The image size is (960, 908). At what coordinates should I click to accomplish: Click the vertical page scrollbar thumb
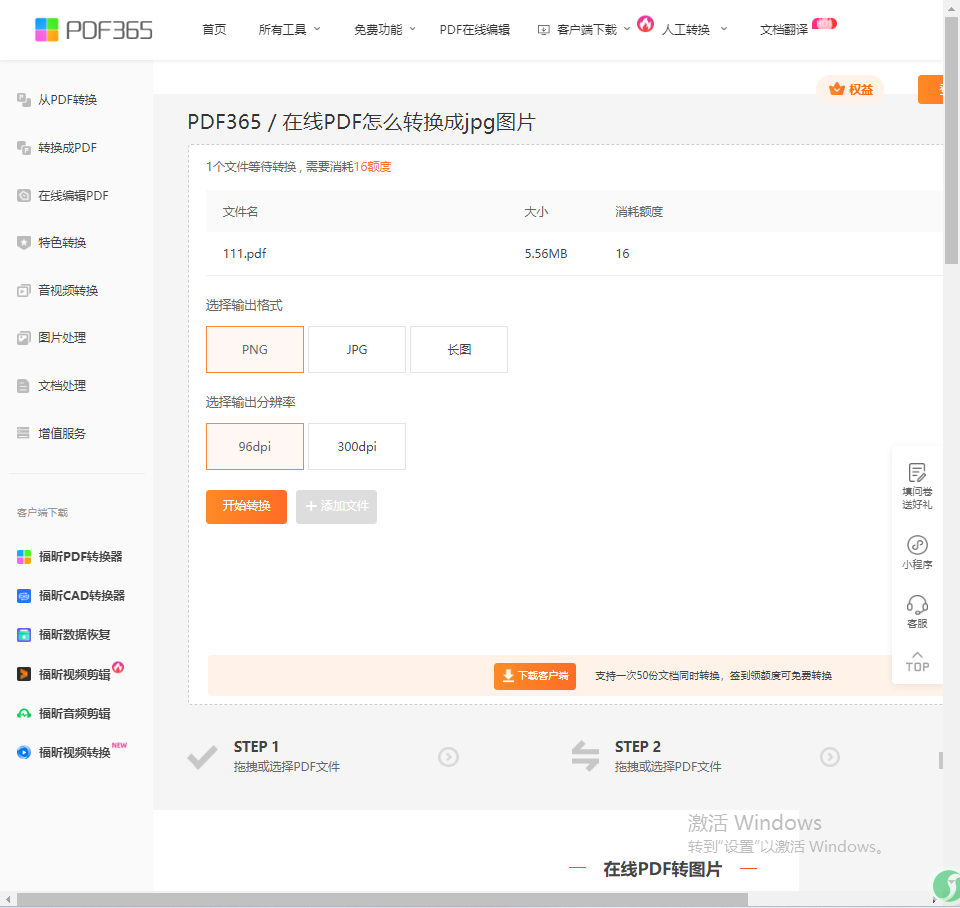coord(951,141)
